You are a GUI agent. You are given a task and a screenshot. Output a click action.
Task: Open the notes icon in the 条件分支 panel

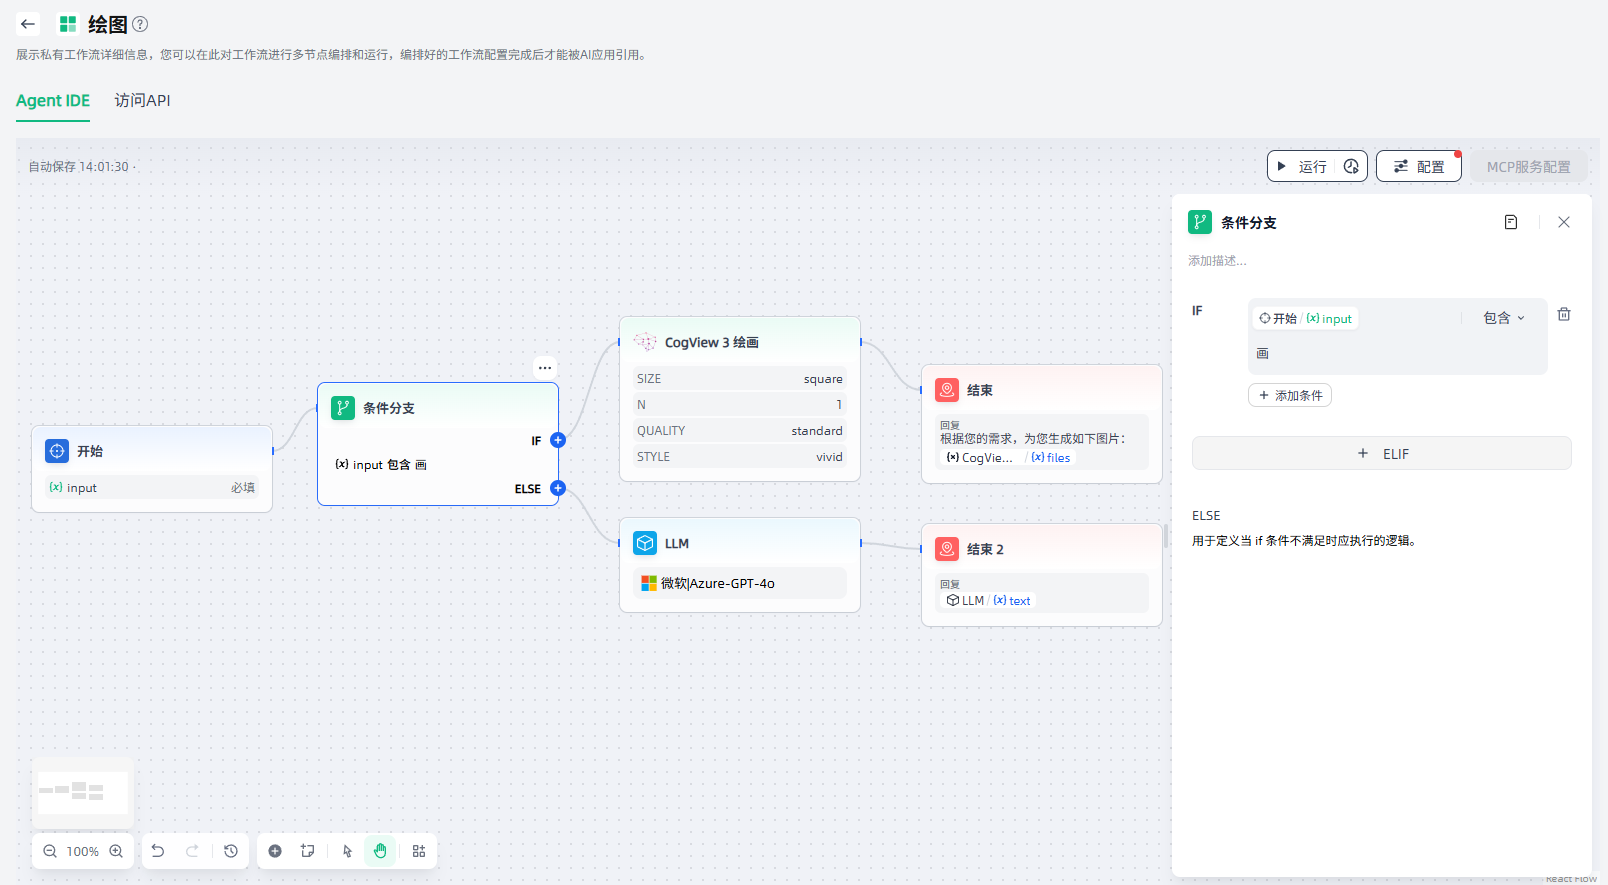point(1511,222)
